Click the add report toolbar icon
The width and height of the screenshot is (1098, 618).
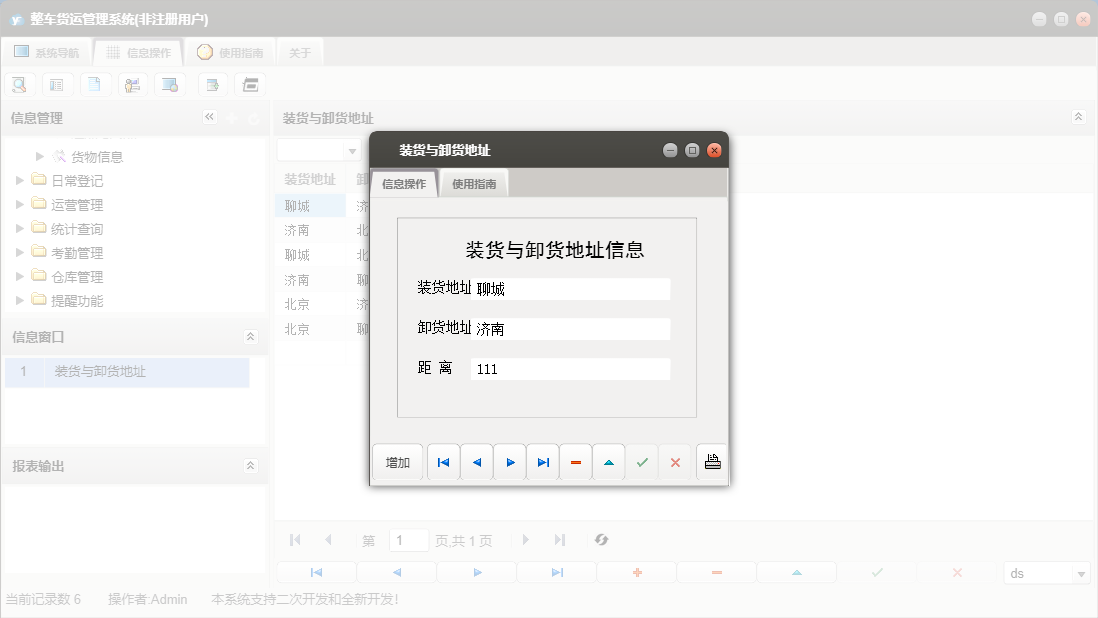click(212, 84)
